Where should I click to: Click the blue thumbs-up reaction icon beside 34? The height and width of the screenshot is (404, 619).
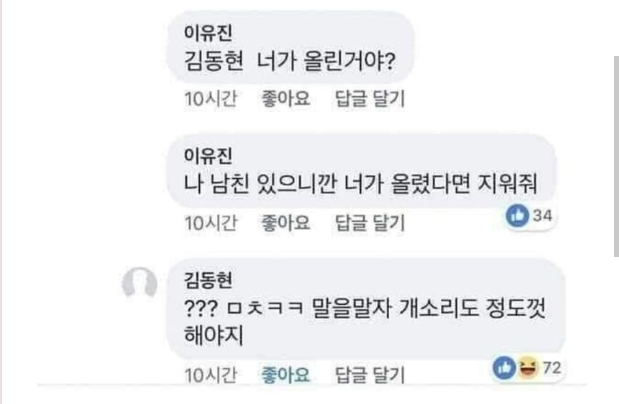(517, 215)
